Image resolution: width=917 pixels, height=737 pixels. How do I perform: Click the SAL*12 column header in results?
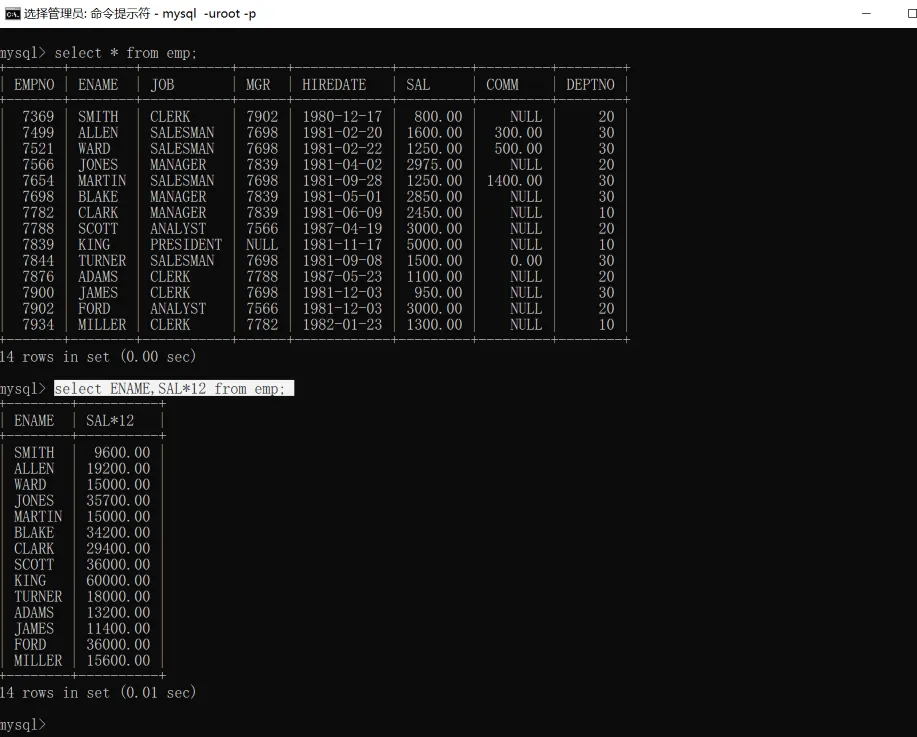(110, 421)
